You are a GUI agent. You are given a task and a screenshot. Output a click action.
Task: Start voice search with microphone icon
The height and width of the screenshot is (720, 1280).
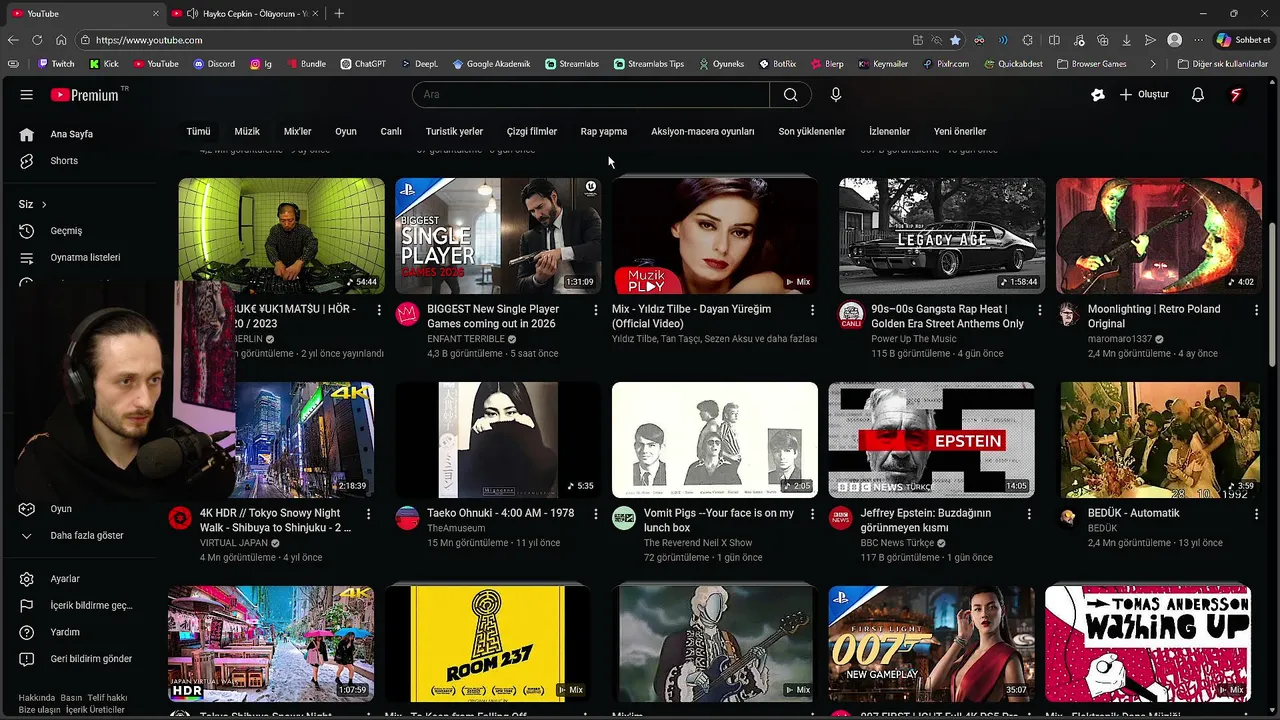(x=836, y=95)
